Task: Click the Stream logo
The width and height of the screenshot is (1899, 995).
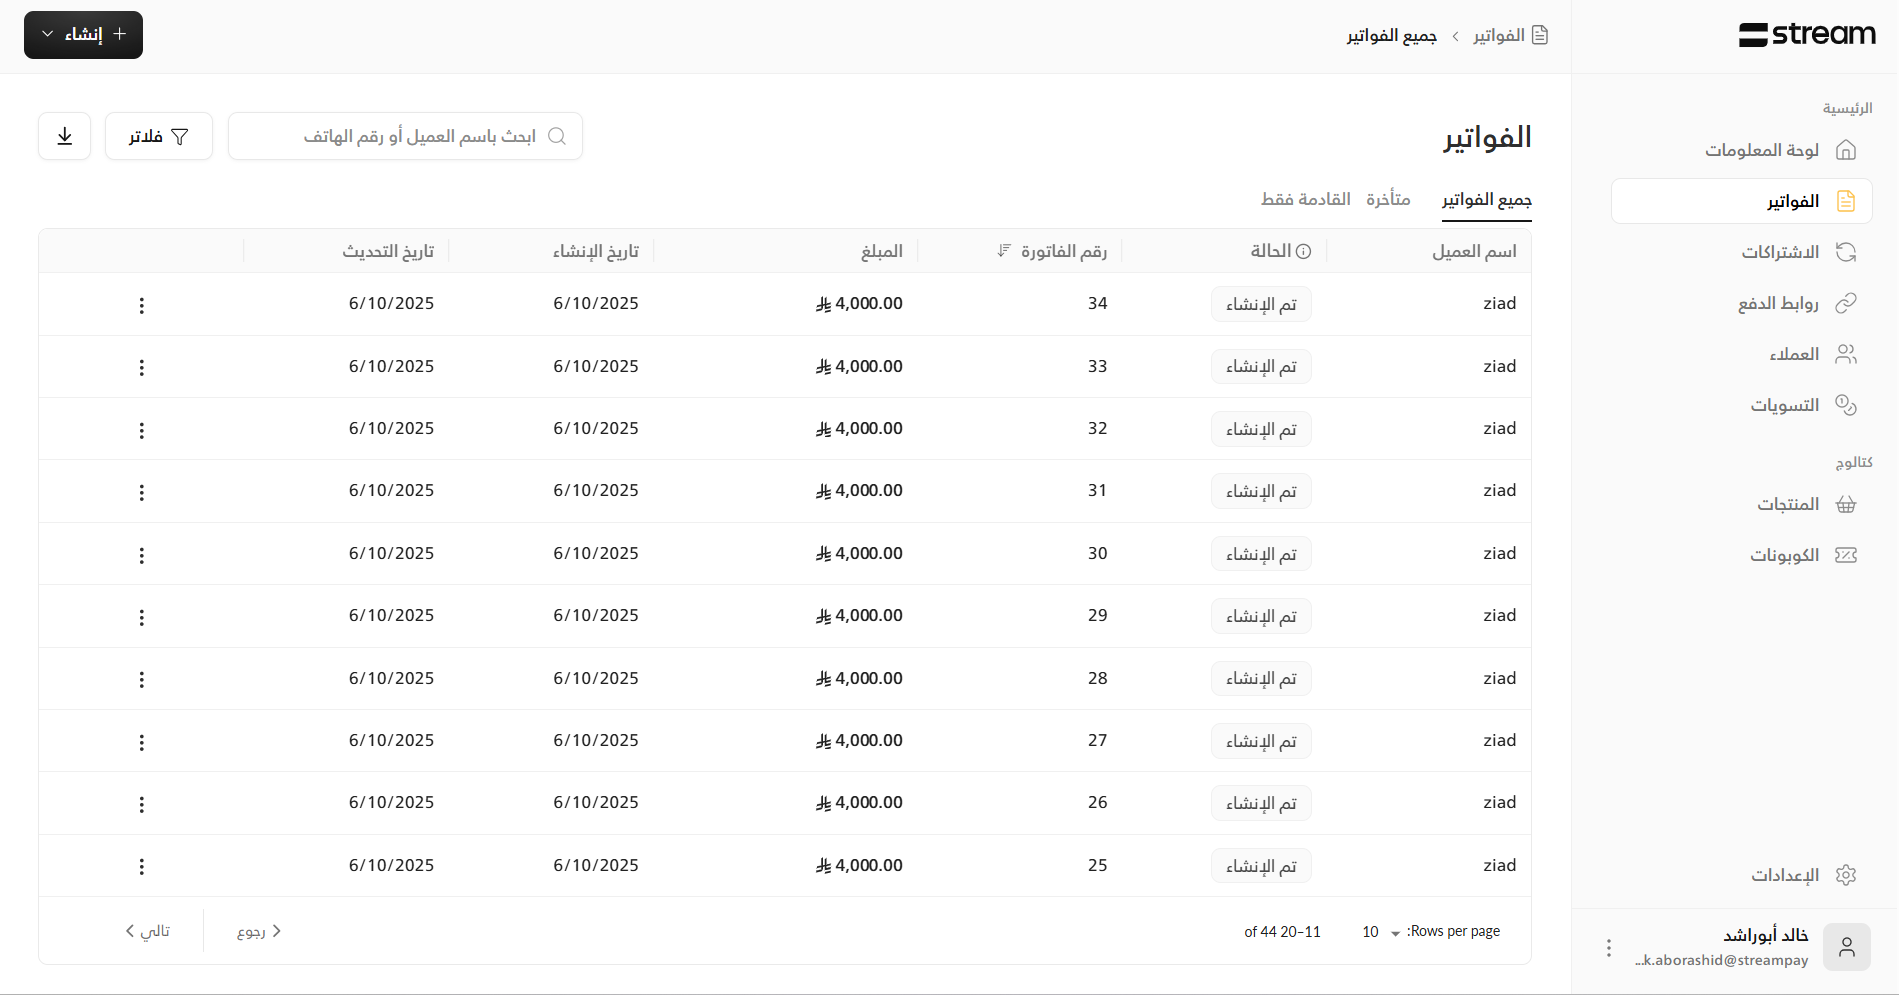Action: coord(1807,35)
